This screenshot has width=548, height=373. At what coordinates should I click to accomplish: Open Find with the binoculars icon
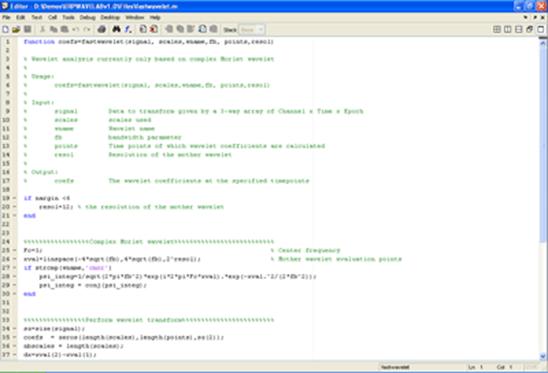(x=116, y=29)
